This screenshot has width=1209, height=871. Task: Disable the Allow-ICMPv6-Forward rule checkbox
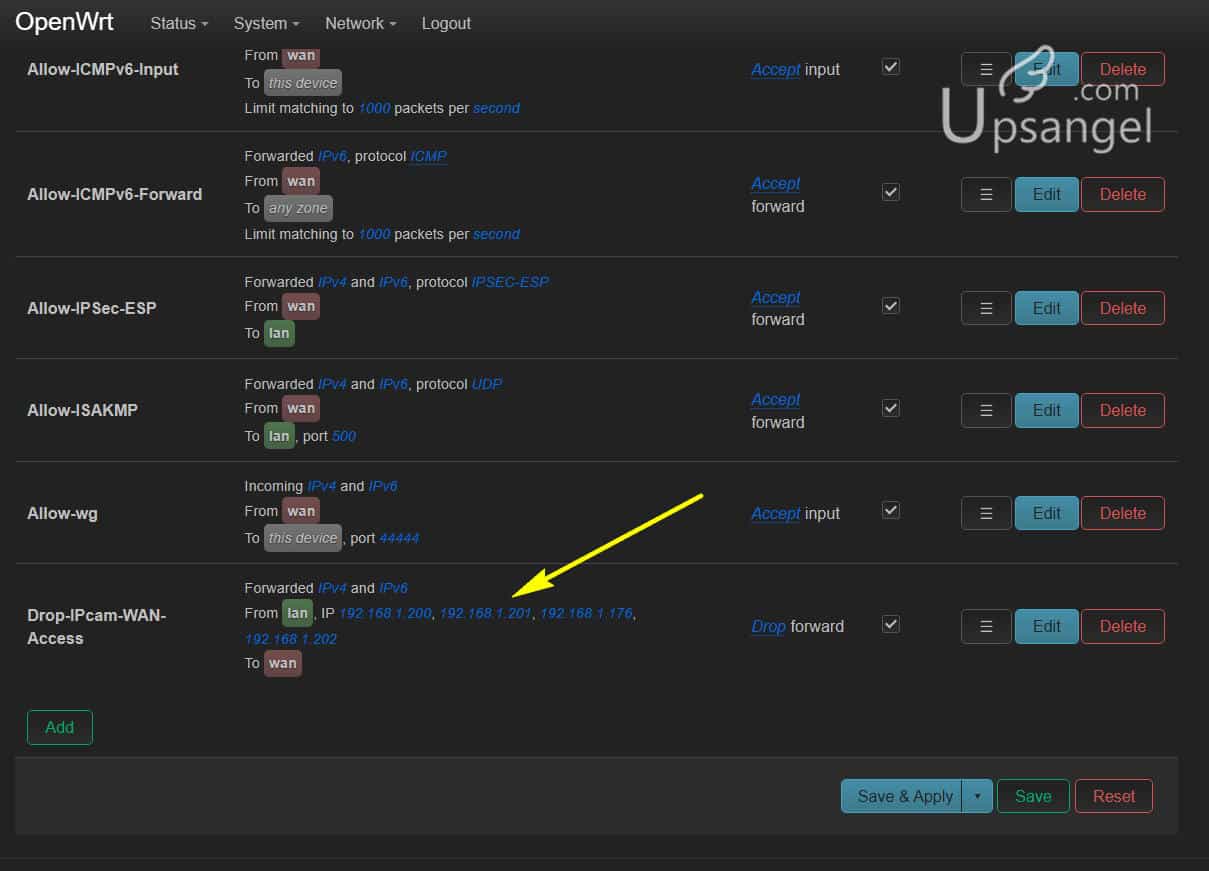(891, 192)
